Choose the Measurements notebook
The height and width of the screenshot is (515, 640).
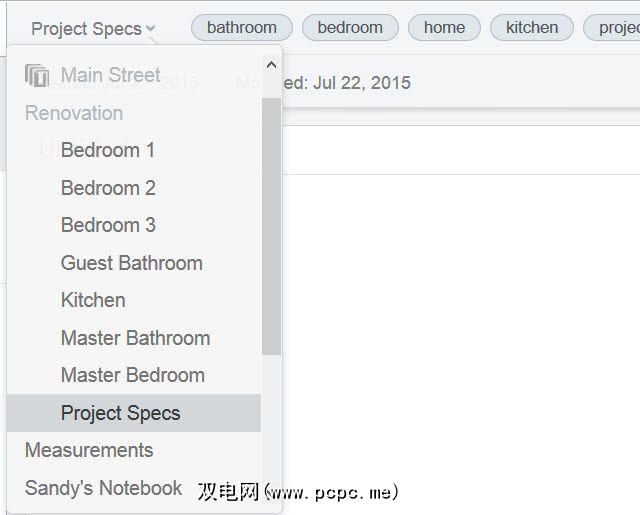point(89,450)
